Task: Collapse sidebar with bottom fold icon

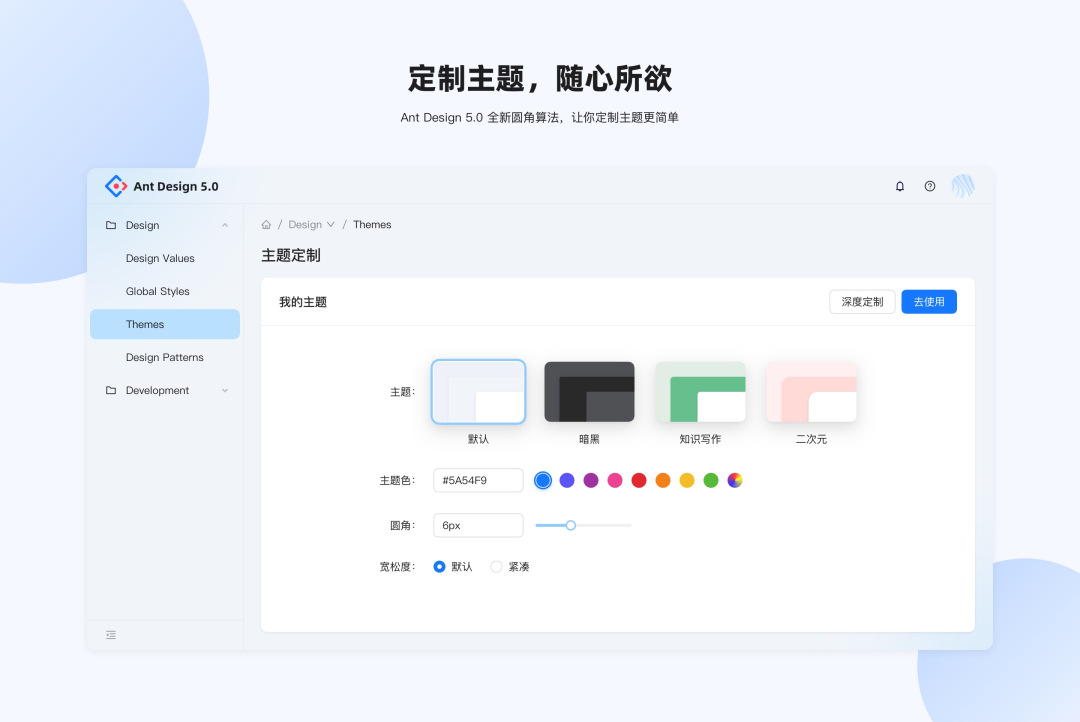Action: [111, 635]
